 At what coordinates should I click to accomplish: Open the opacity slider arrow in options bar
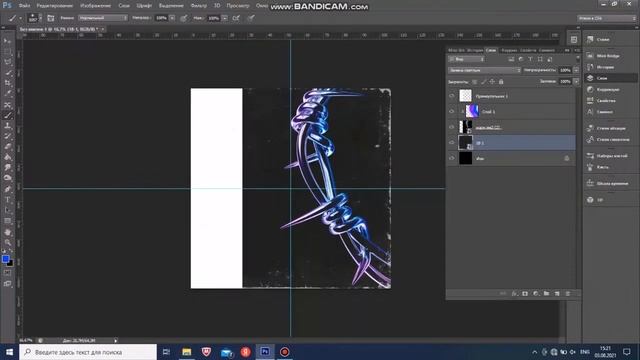coord(172,18)
